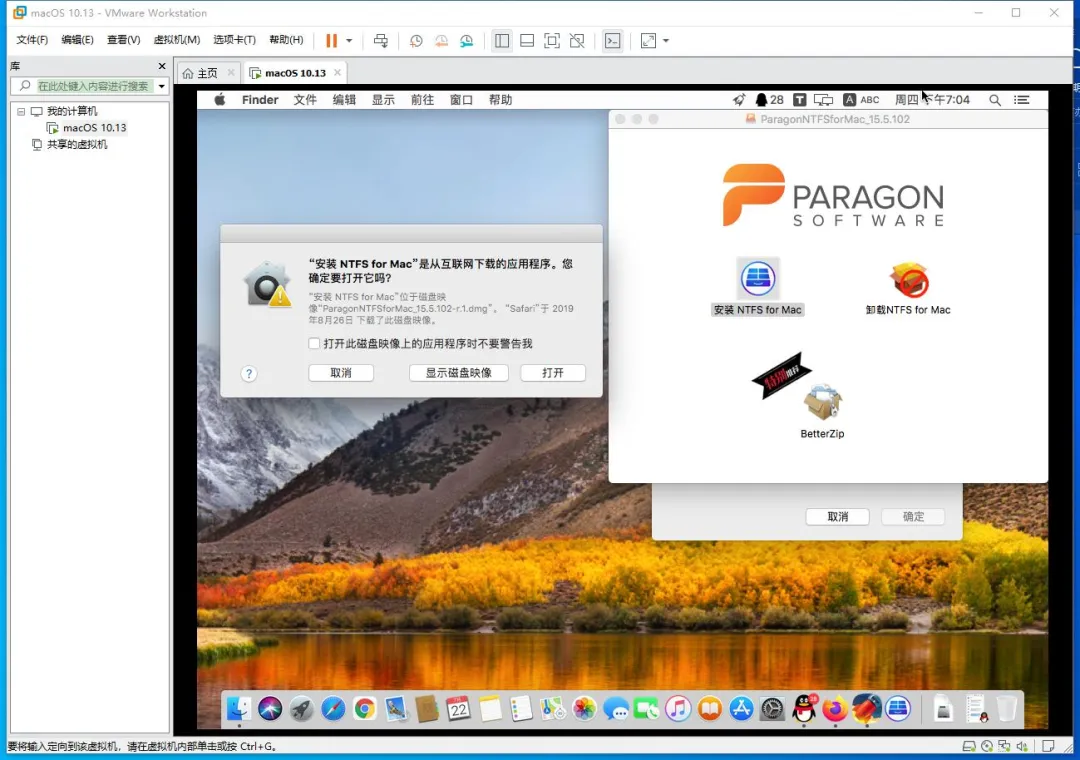Revert the VM to its snapshot
Image resolution: width=1080 pixels, height=760 pixels.
coord(442,41)
